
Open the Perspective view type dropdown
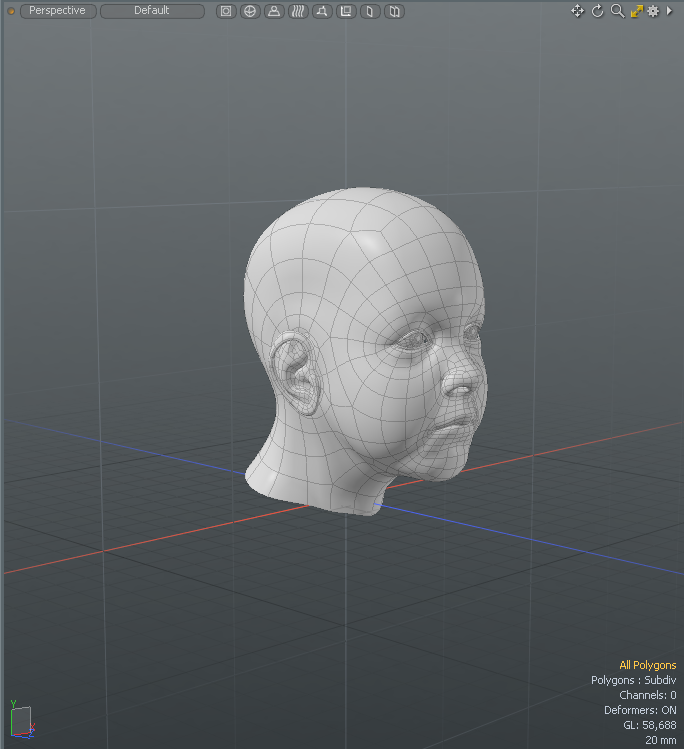pyautogui.click(x=58, y=11)
